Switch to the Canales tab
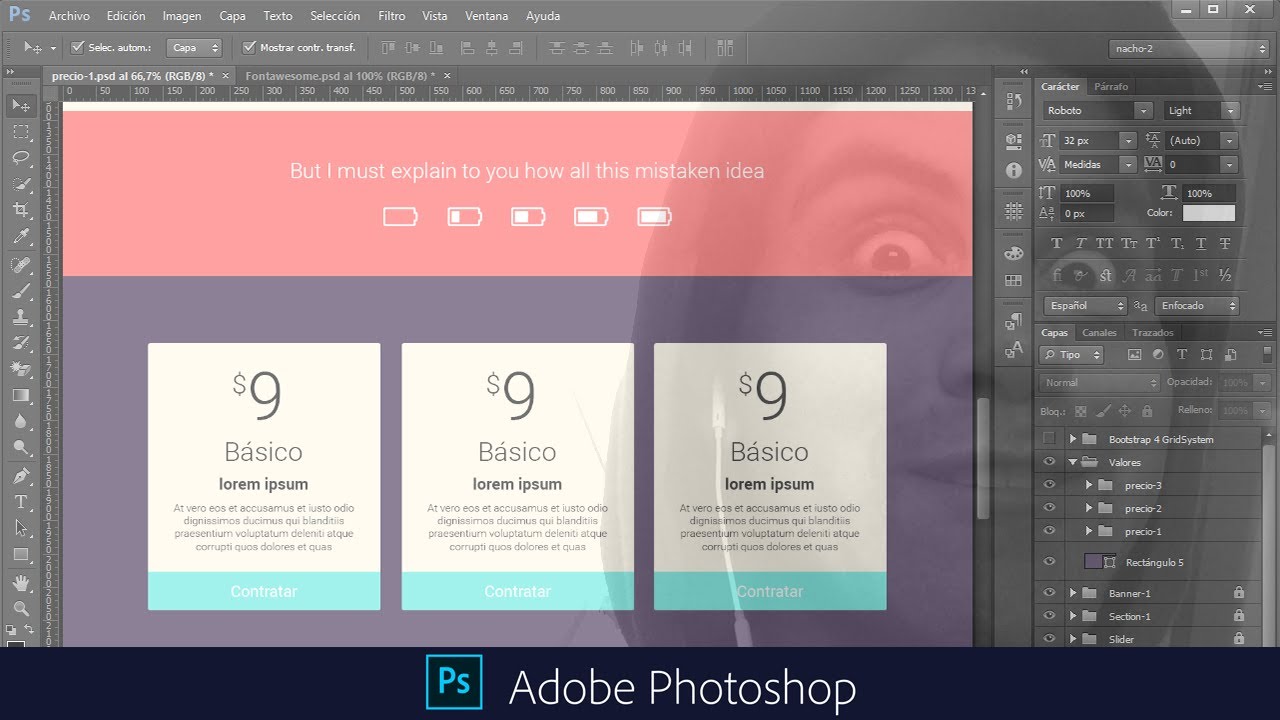Viewport: 1280px width, 720px height. (x=1099, y=333)
